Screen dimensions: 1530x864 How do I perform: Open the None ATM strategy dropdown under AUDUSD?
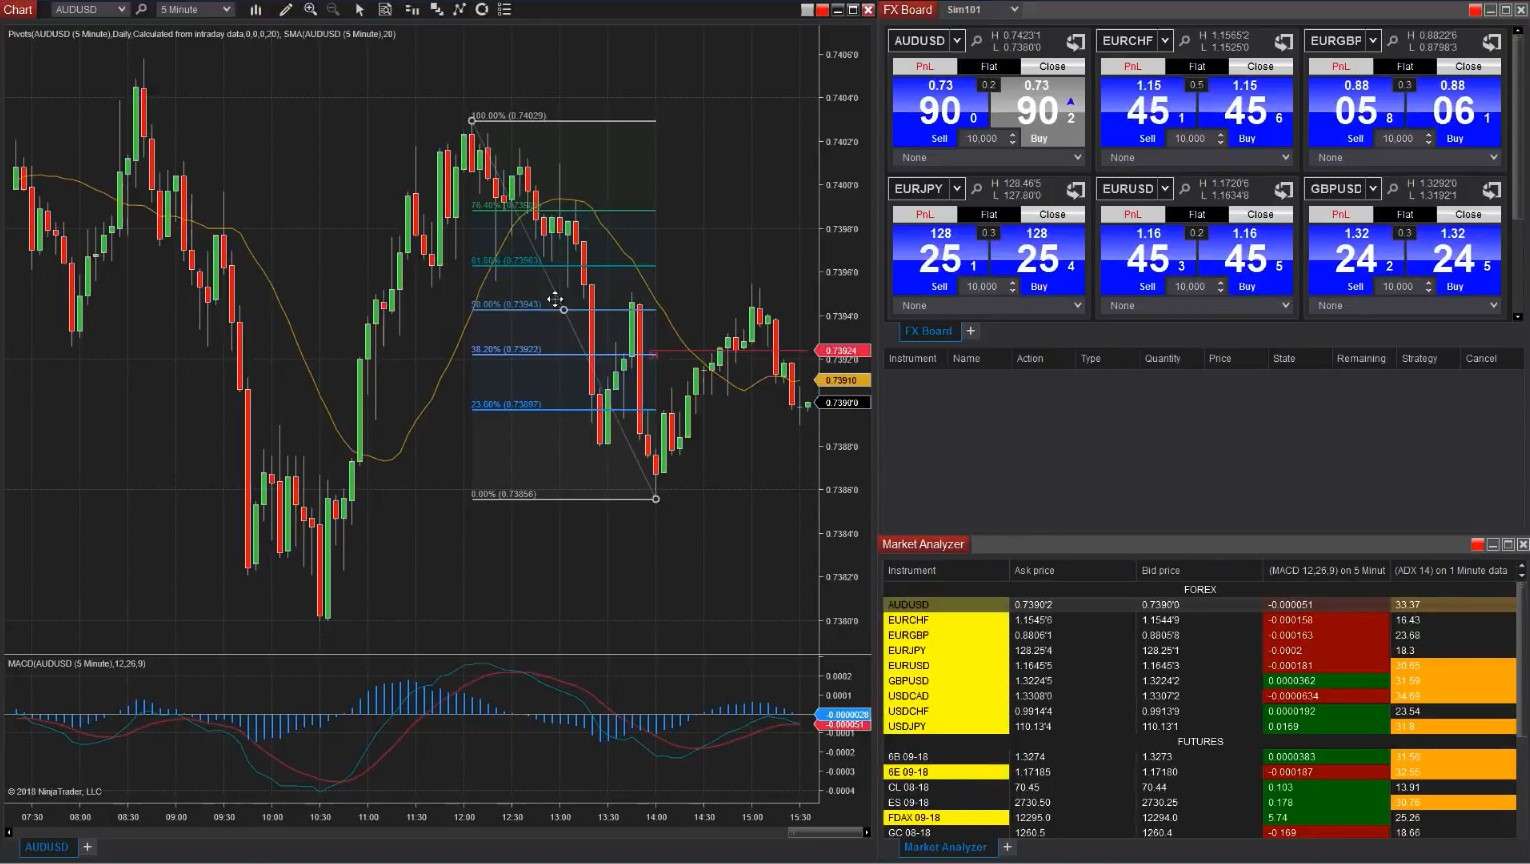pyautogui.click(x=988, y=158)
